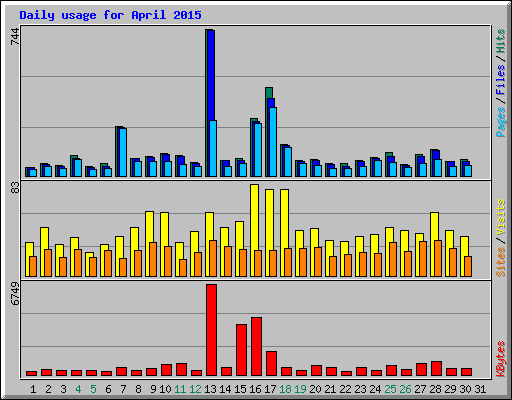Screen dimensions: 512x400
Task: Click the yellow visits bar for day 18
Action: tap(284, 219)
